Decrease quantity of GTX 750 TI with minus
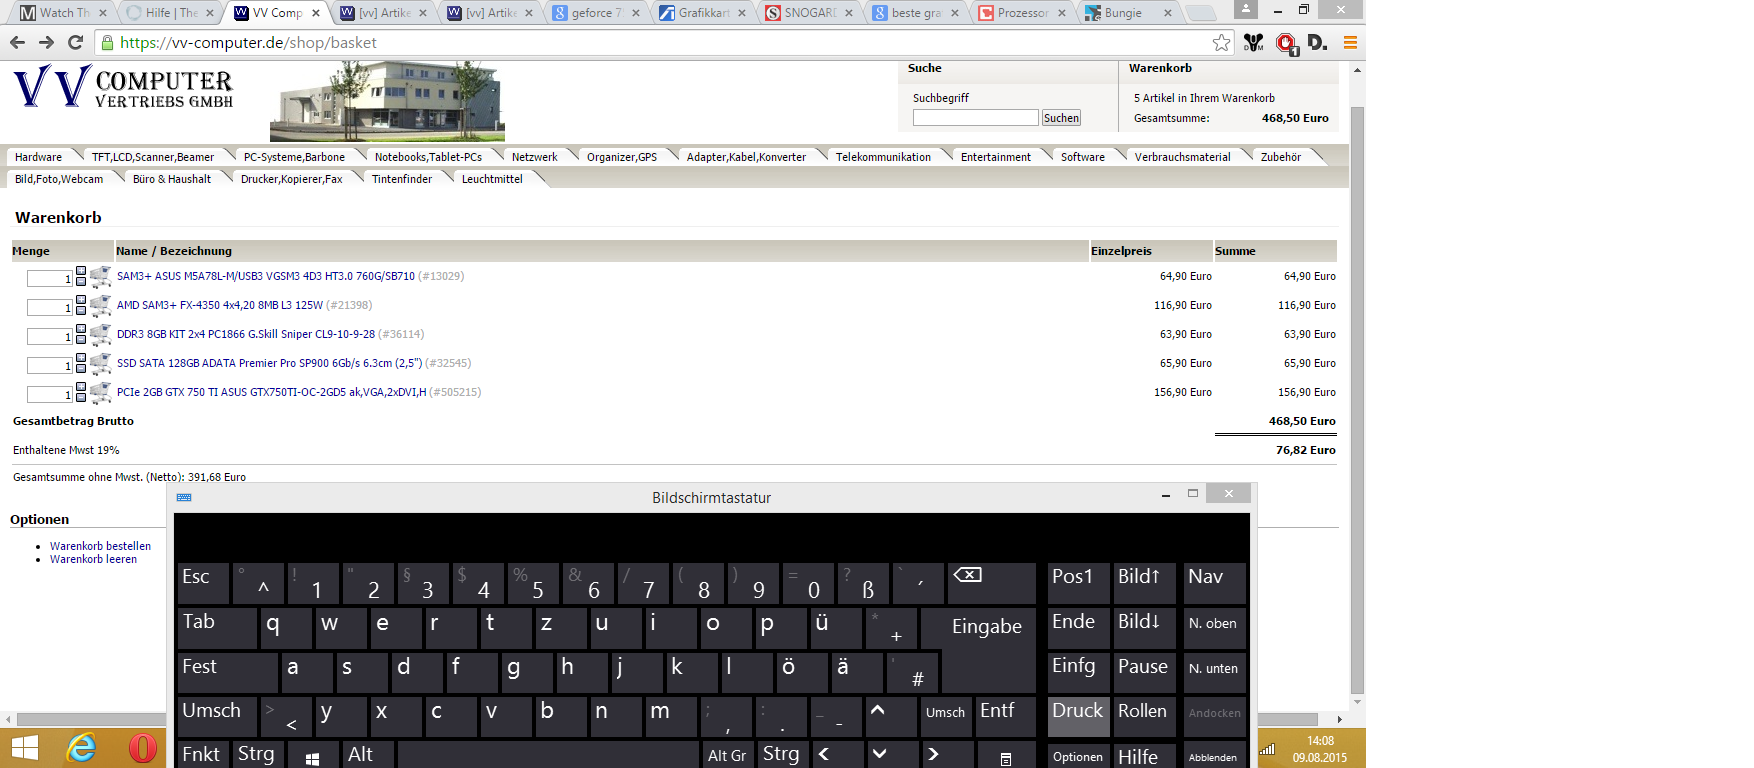Viewport: 1754px width, 768px height. [81, 397]
